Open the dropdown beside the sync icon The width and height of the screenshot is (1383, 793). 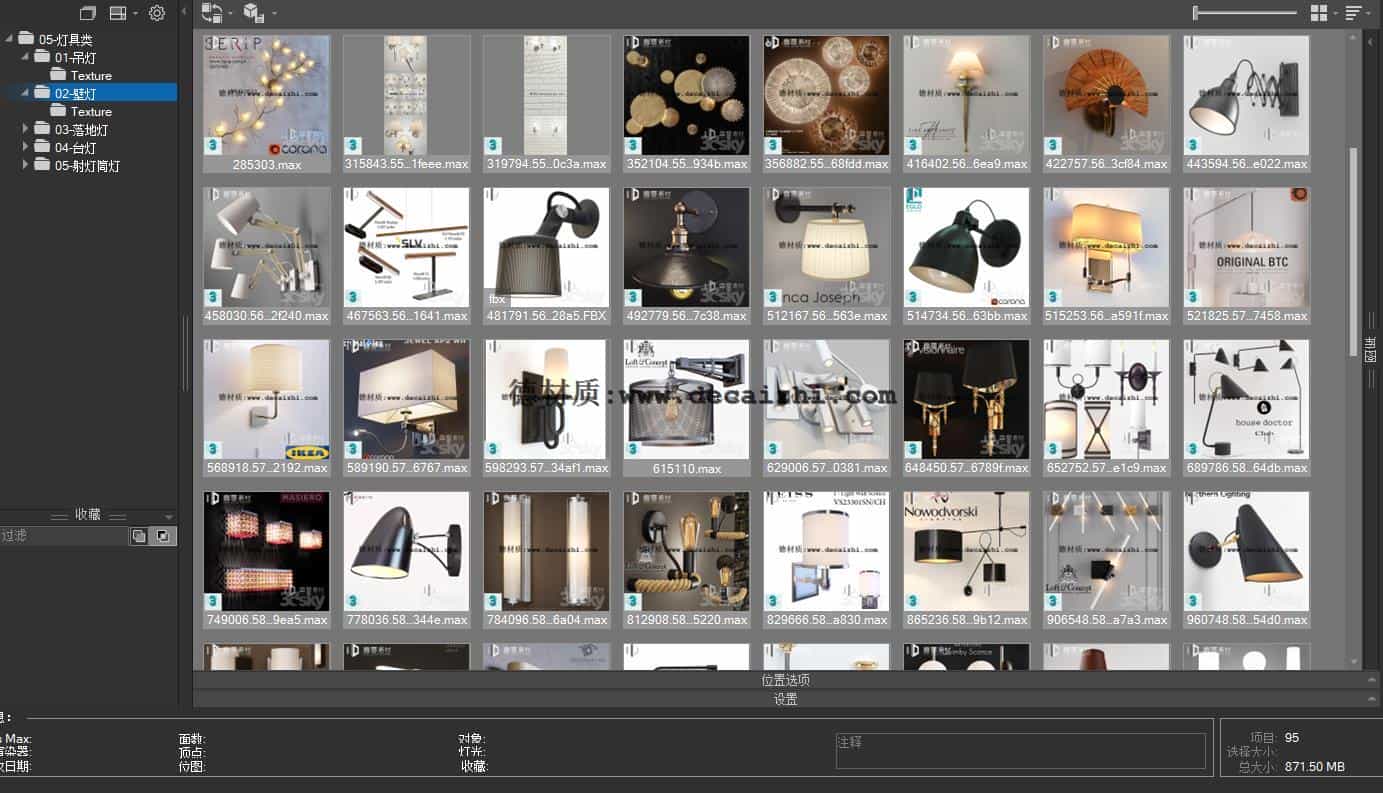click(x=229, y=13)
